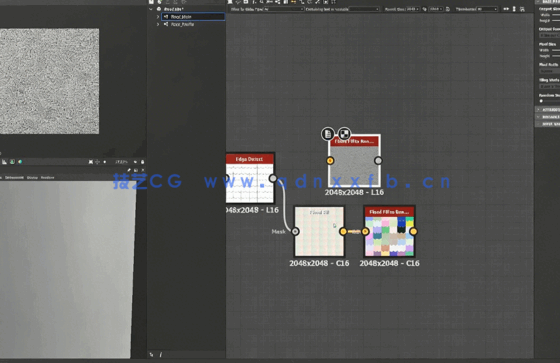The image size is (560, 363).
Task: Click the colored random node's orange input connector
Action: [x=365, y=232]
